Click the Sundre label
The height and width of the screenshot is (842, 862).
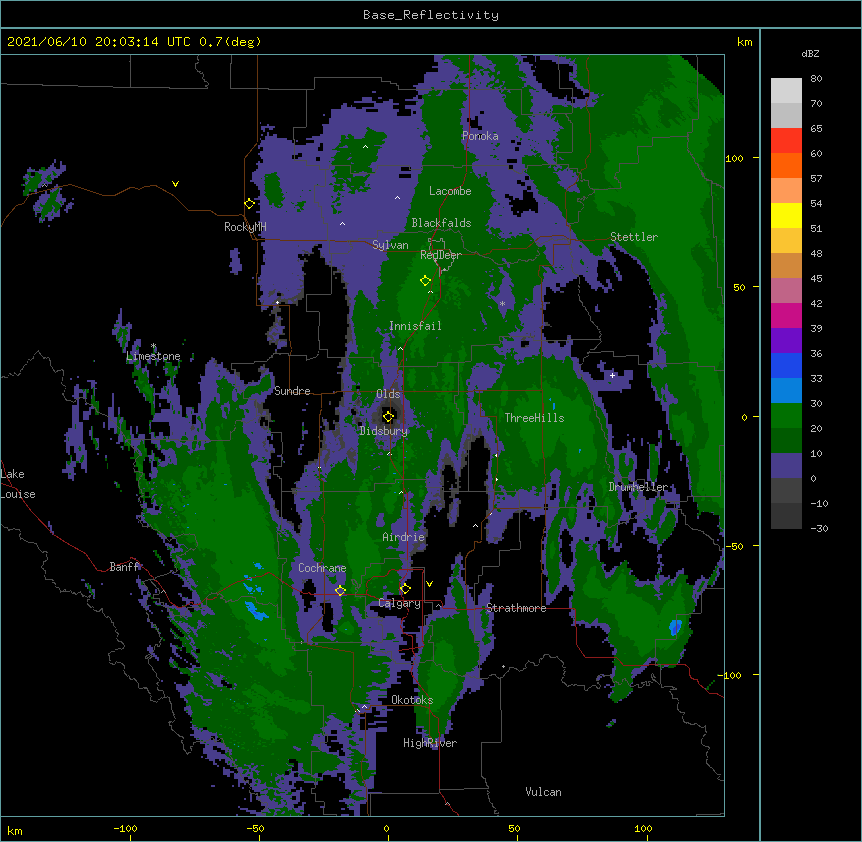click(x=292, y=391)
